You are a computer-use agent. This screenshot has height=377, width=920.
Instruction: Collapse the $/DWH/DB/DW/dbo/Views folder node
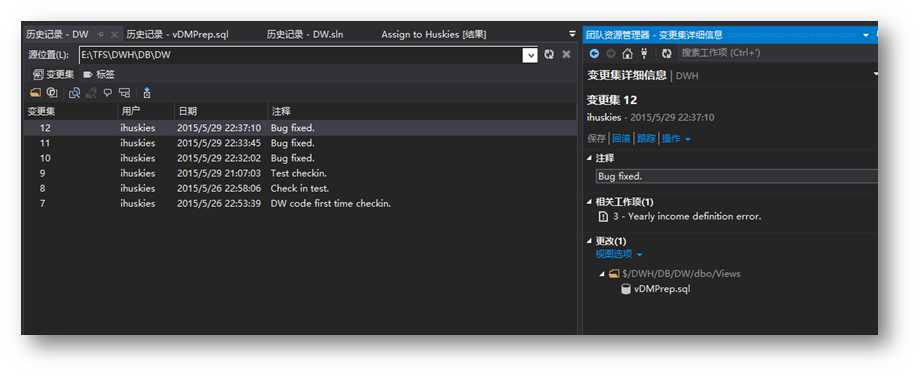602,274
